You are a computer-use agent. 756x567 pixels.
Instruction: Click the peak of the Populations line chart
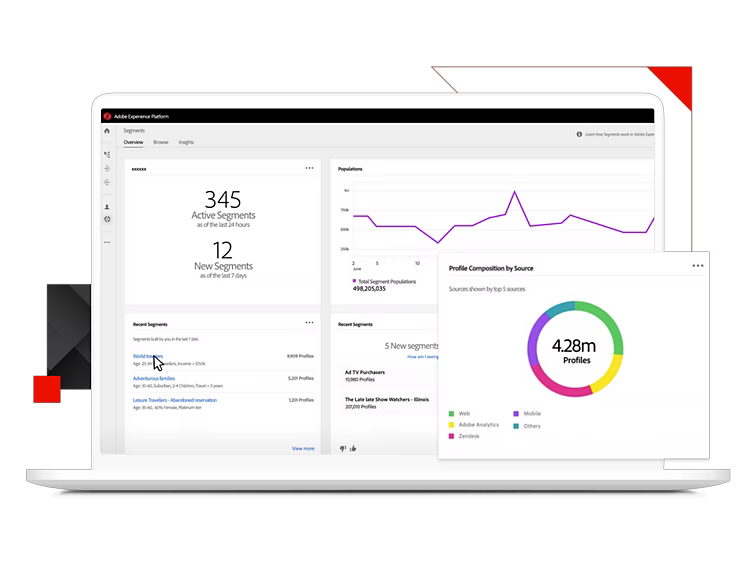(x=514, y=192)
